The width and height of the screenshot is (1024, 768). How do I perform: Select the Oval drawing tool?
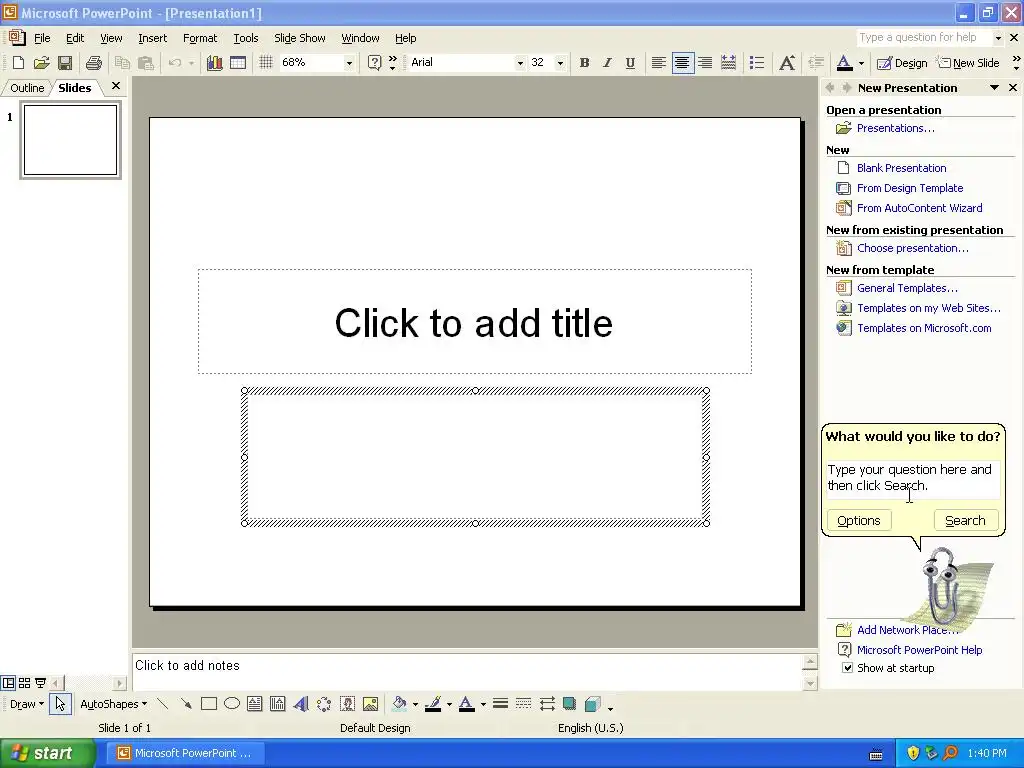pos(232,704)
